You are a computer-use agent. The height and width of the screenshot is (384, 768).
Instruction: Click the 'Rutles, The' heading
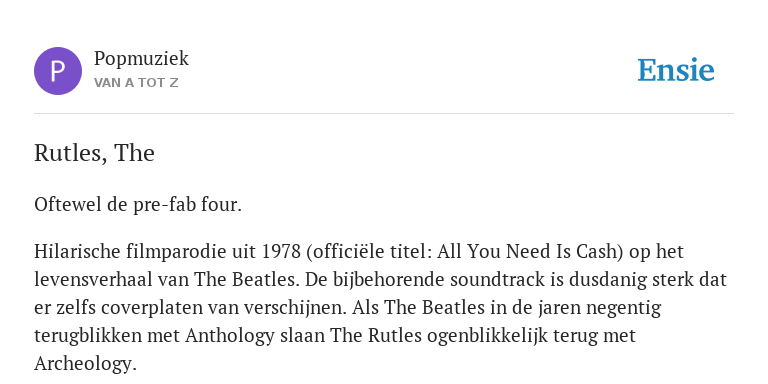coord(94,153)
